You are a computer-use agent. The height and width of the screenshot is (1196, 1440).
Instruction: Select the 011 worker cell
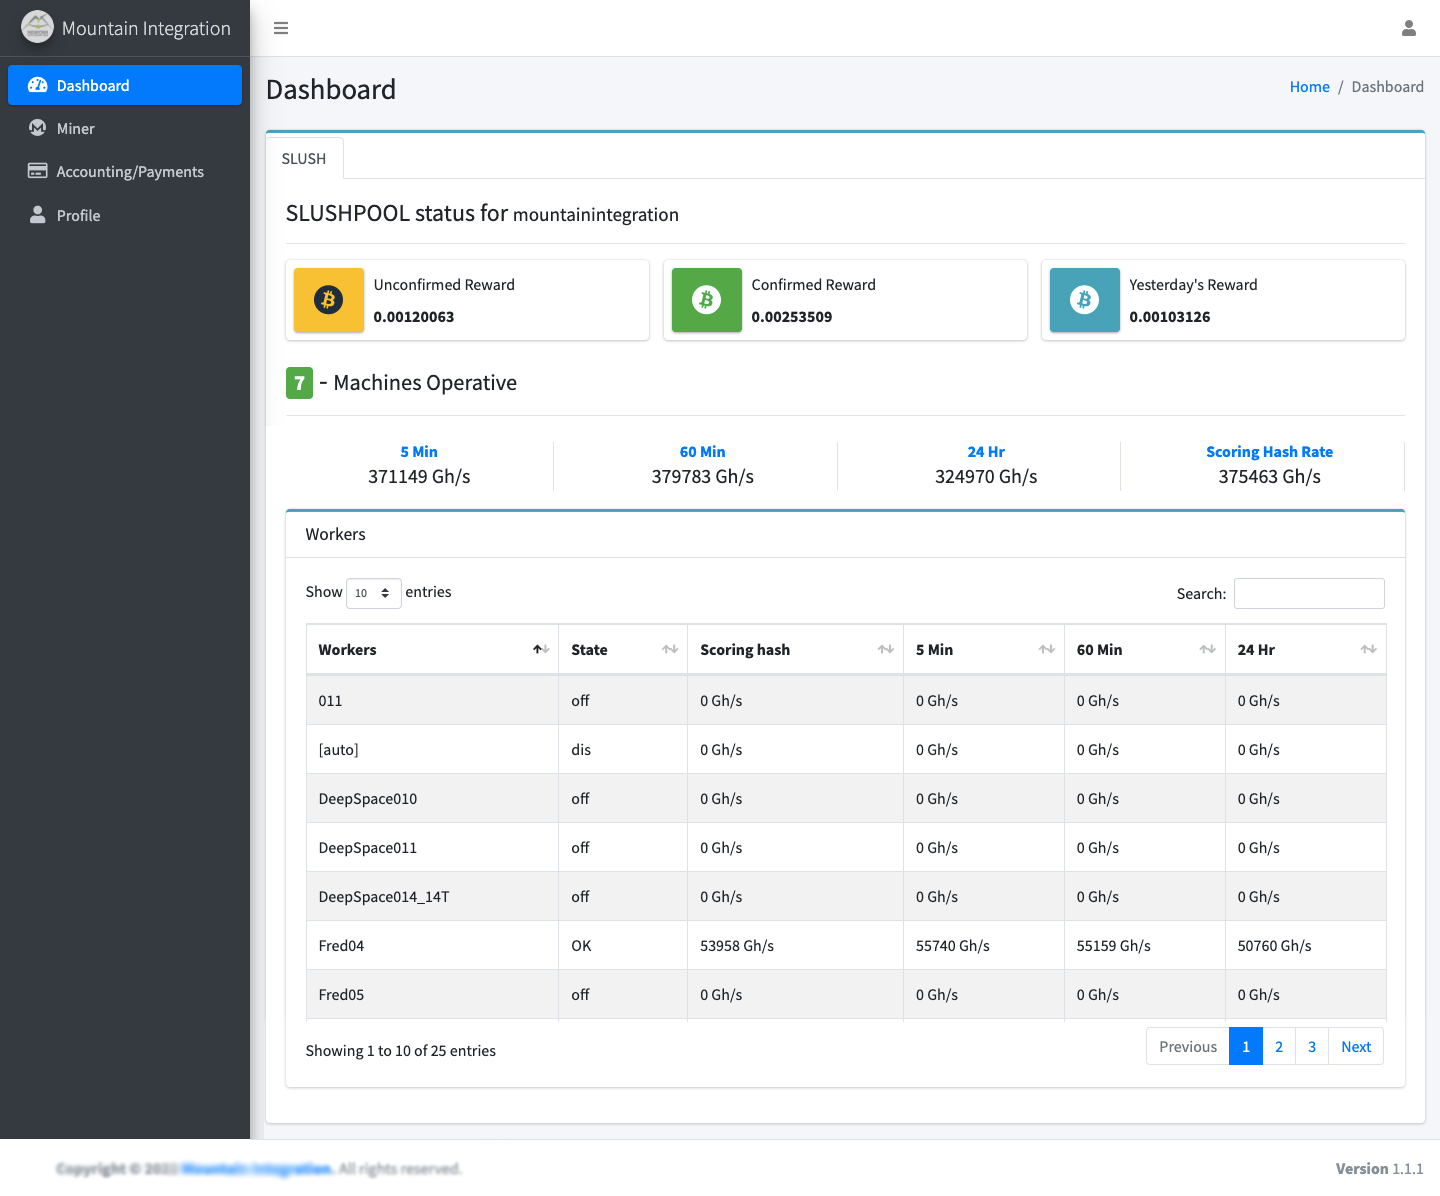pyautogui.click(x=432, y=701)
